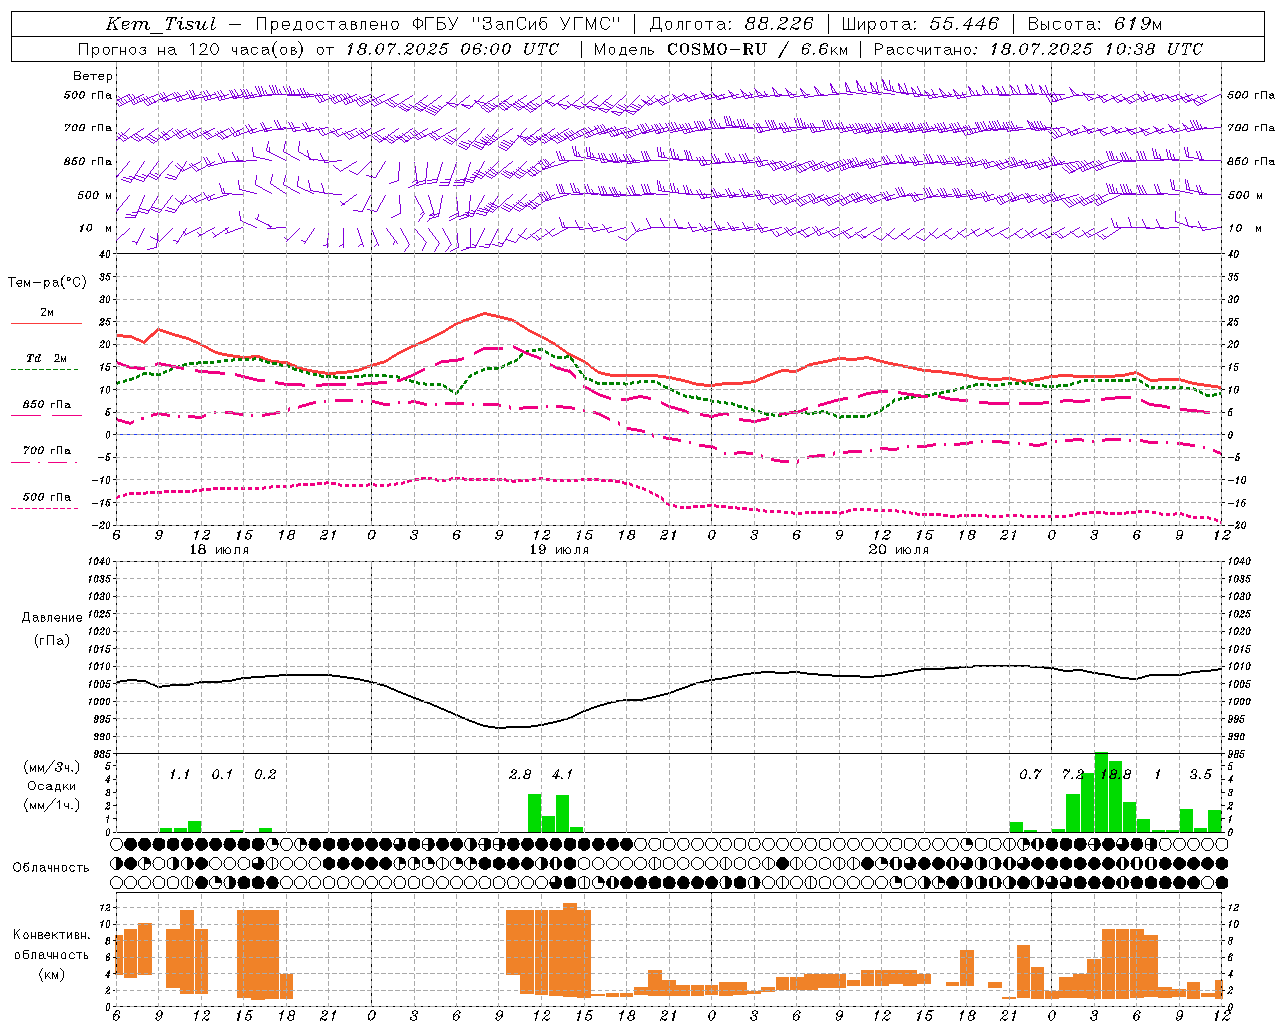
Task: Click the 18.8 precipitation total value
Action: (1116, 775)
